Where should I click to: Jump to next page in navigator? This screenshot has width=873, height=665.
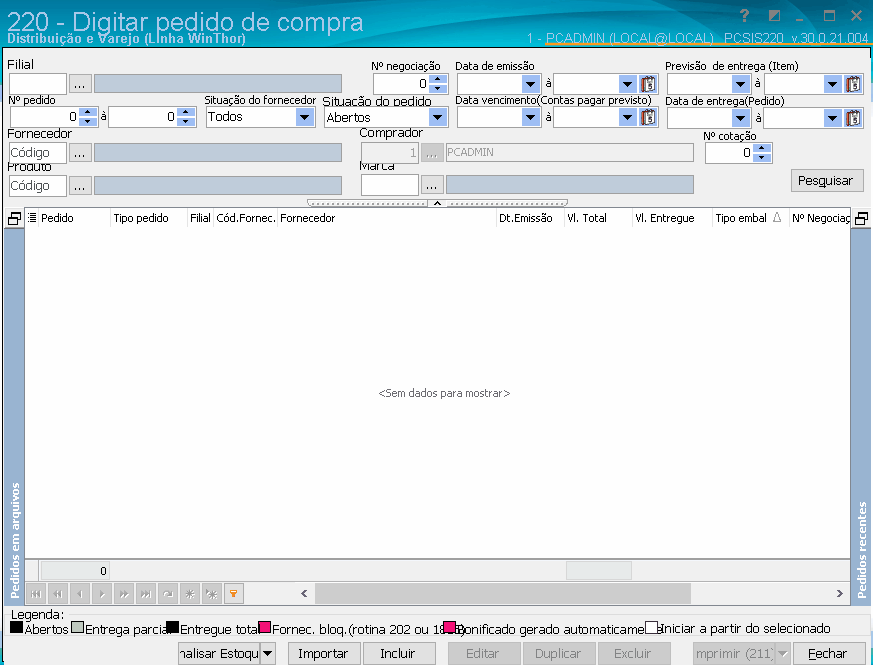click(124, 594)
